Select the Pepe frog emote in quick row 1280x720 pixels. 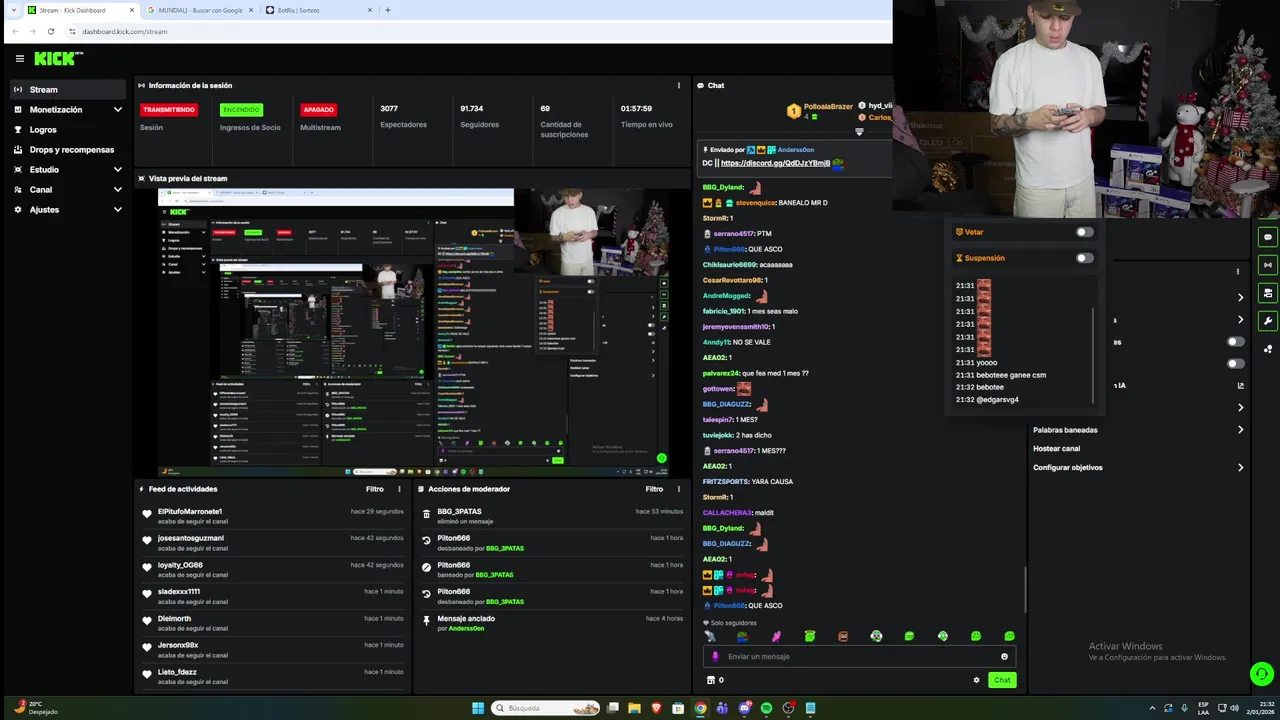pyautogui.click(x=742, y=636)
